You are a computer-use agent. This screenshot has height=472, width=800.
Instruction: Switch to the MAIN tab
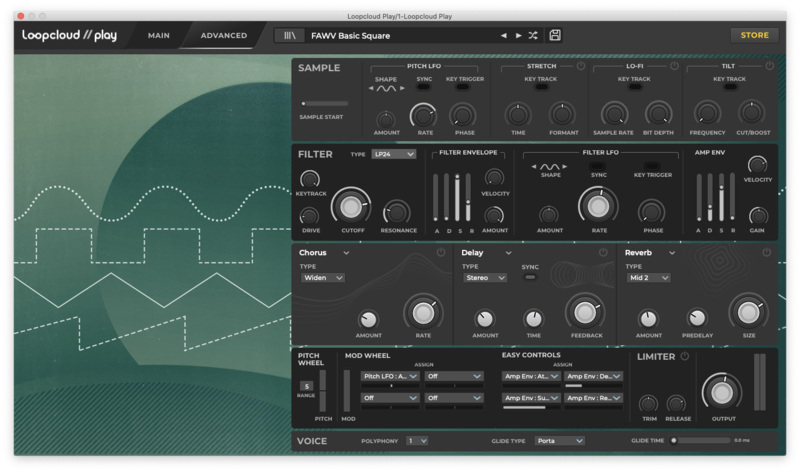click(158, 36)
